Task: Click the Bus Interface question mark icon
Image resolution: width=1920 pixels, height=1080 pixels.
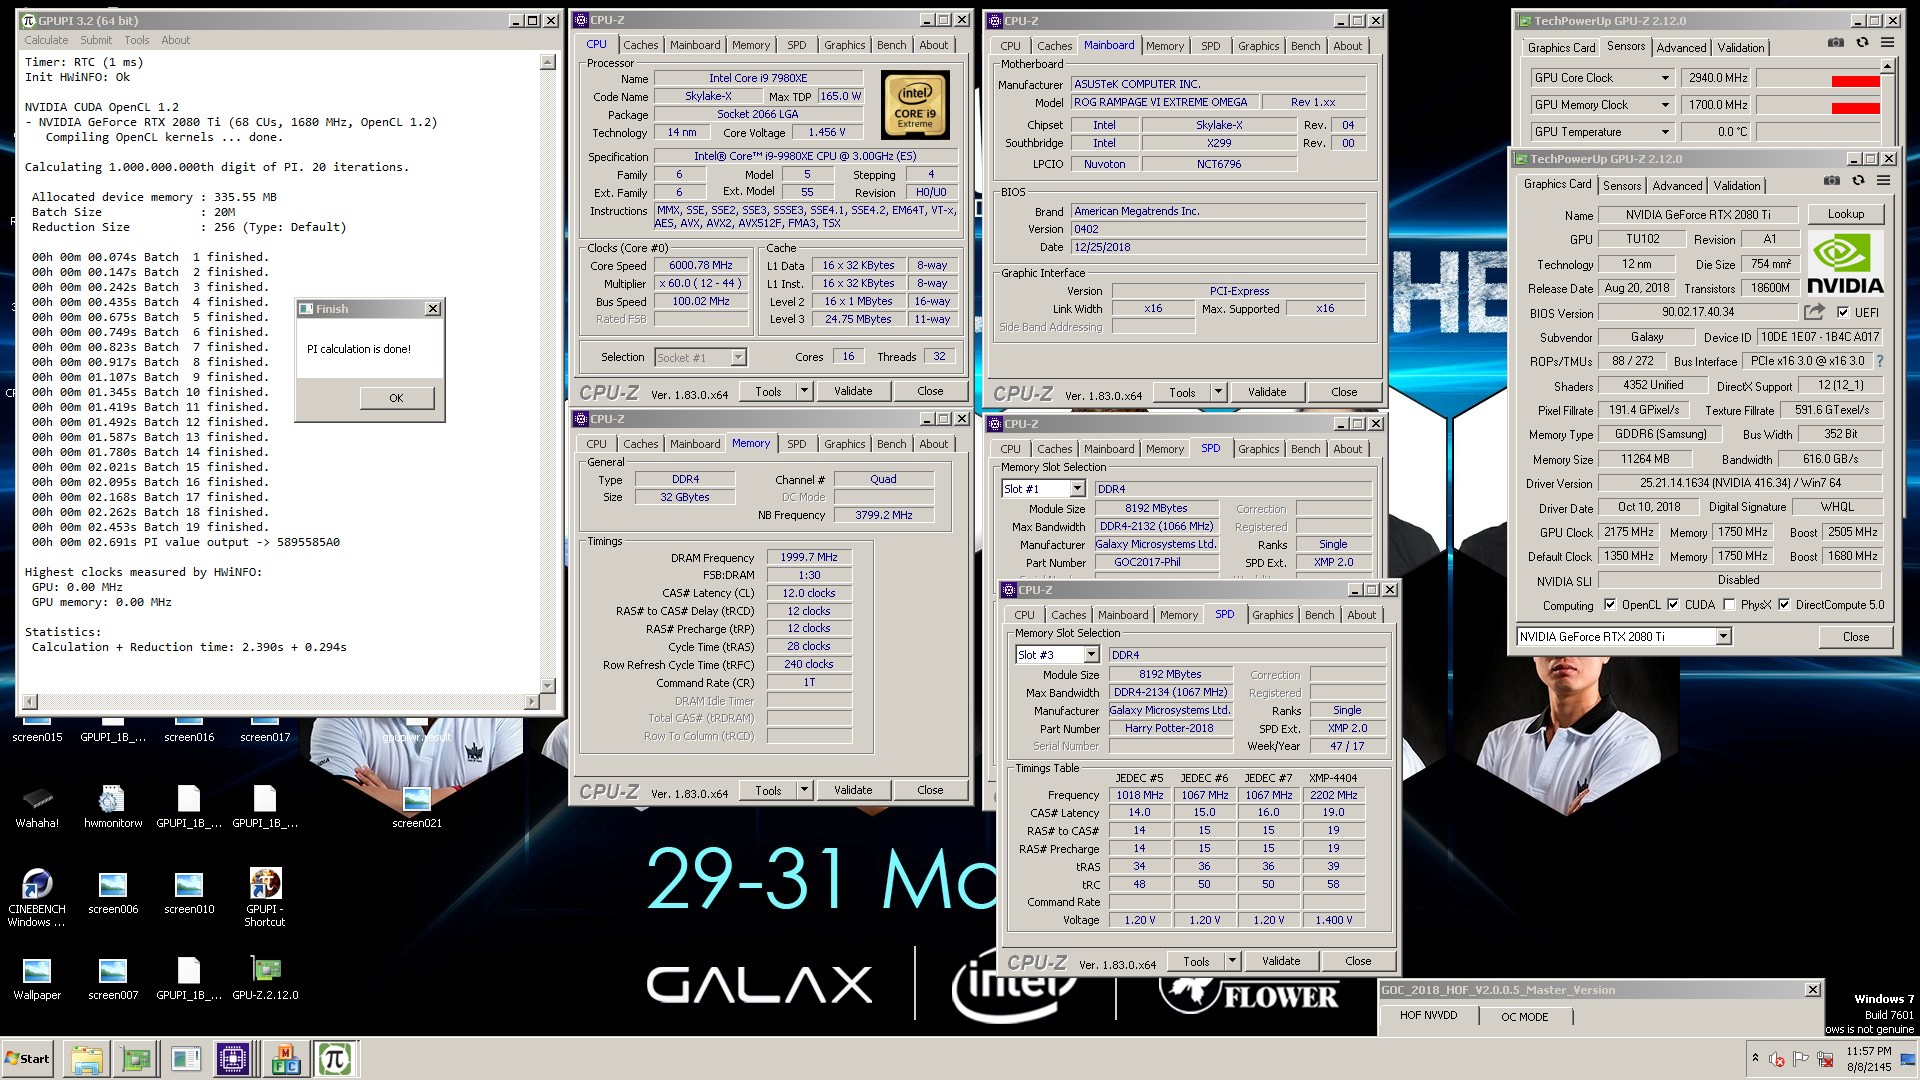Action: coord(1880,361)
